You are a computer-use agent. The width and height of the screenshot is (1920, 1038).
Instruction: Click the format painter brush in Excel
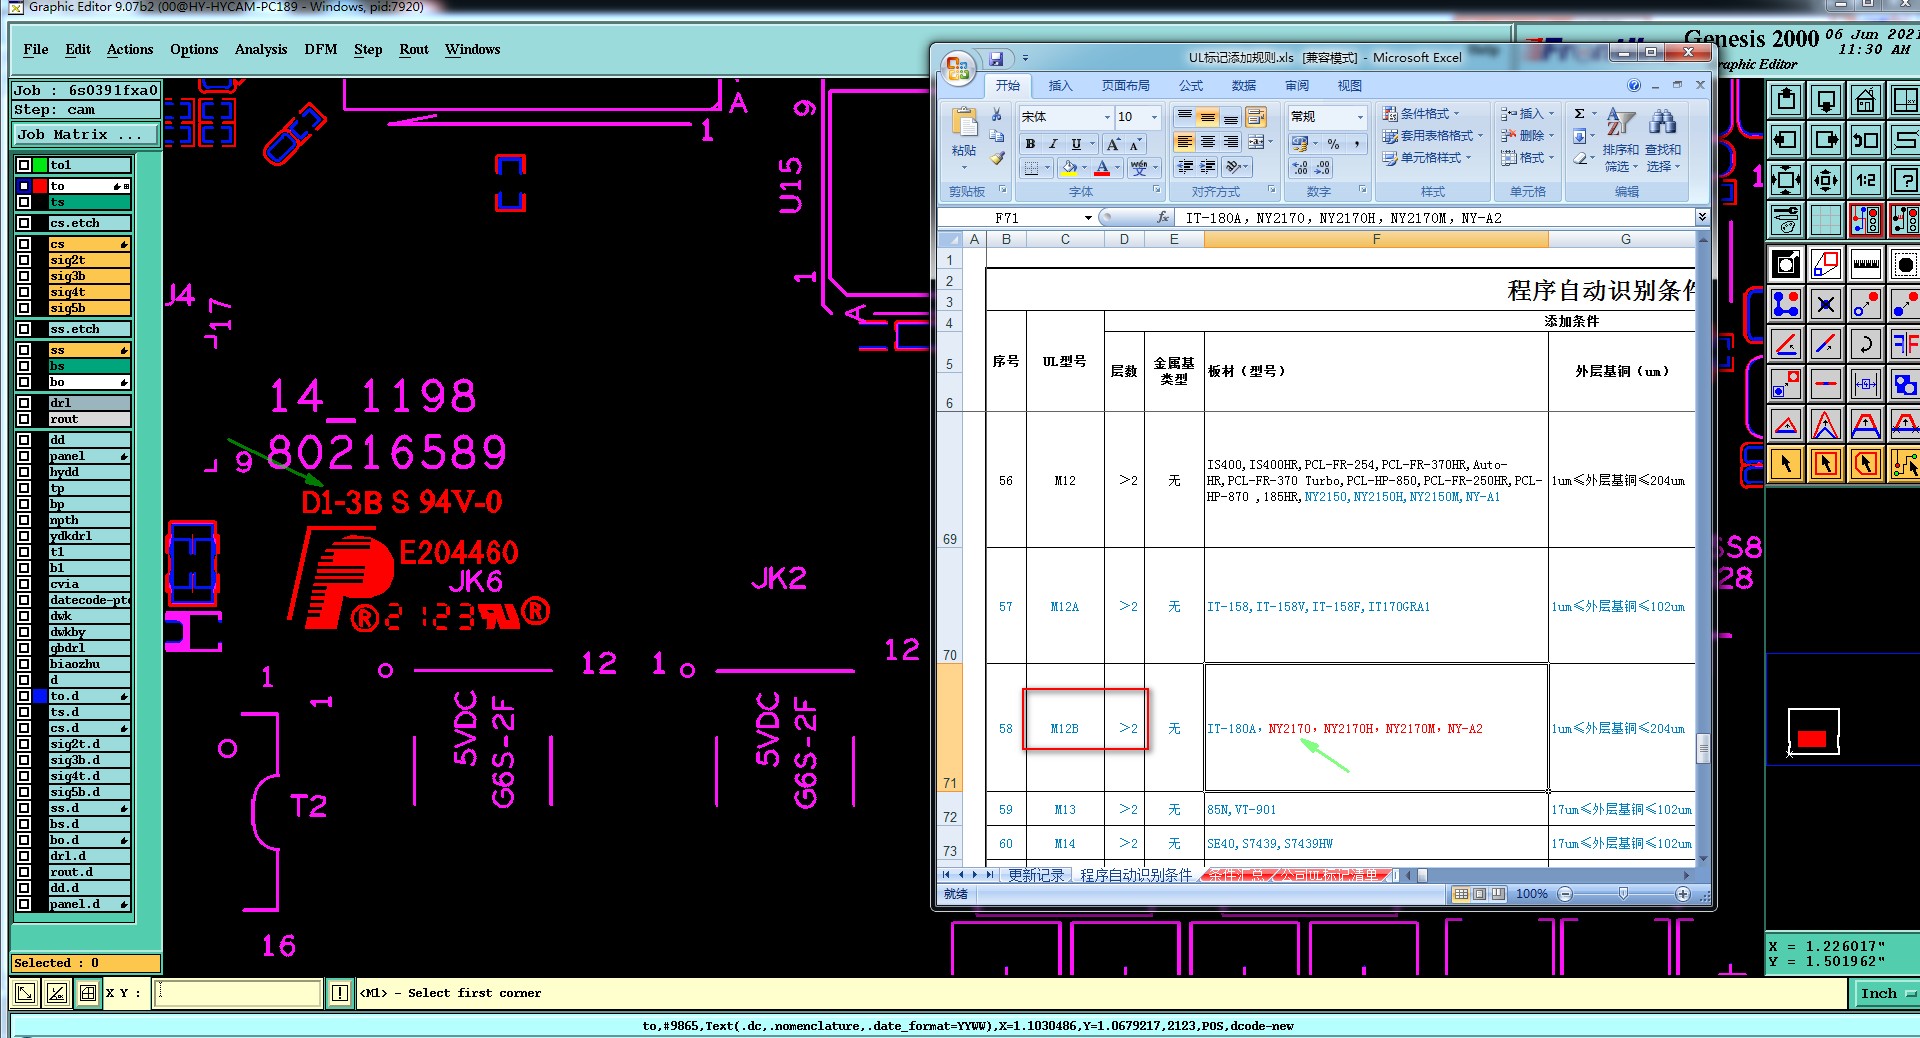pos(997,158)
